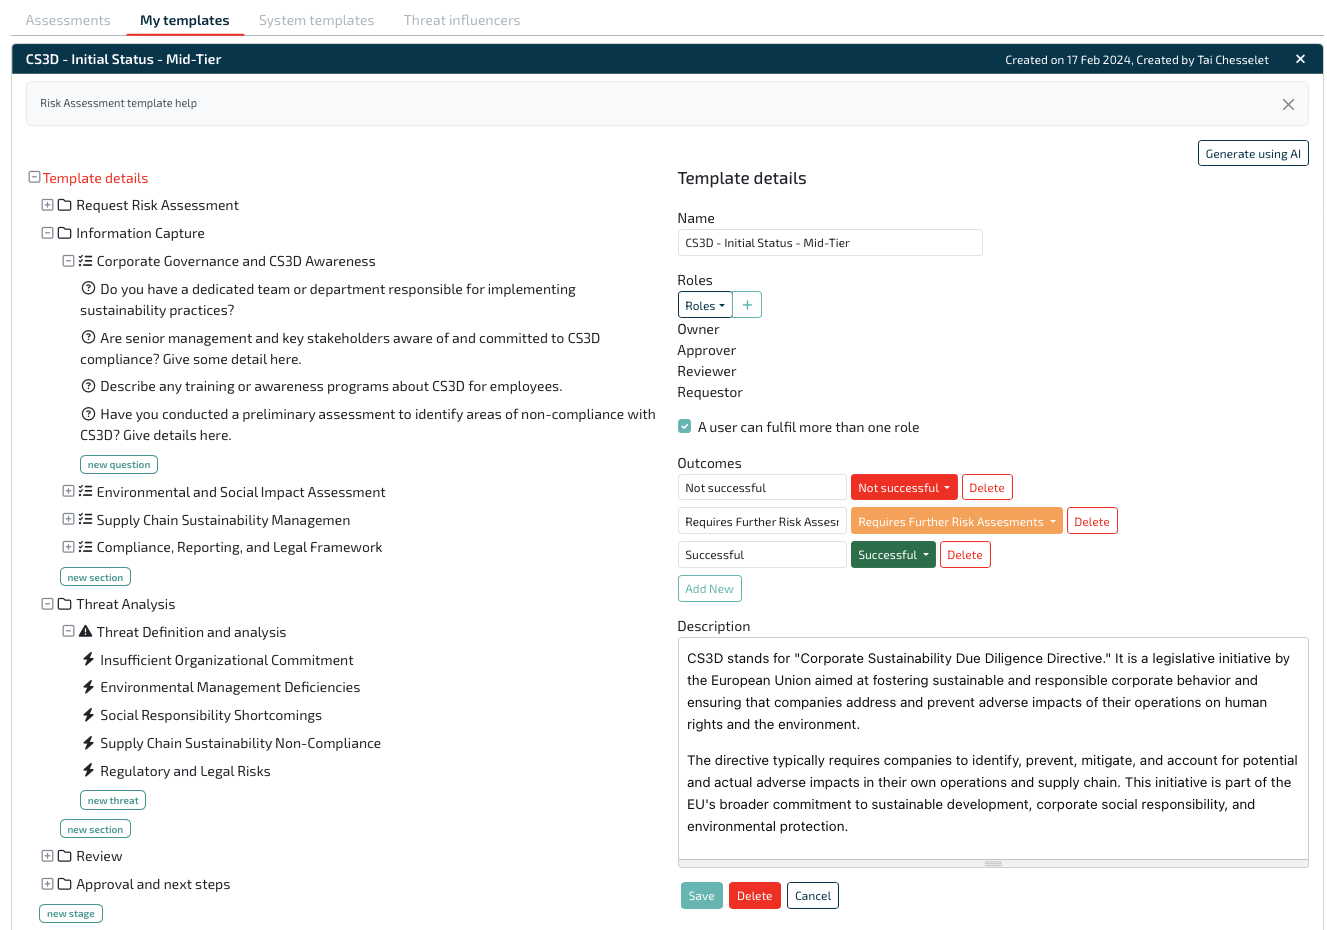Open the System templates tab
The width and height of the screenshot is (1327, 930).
point(316,20)
